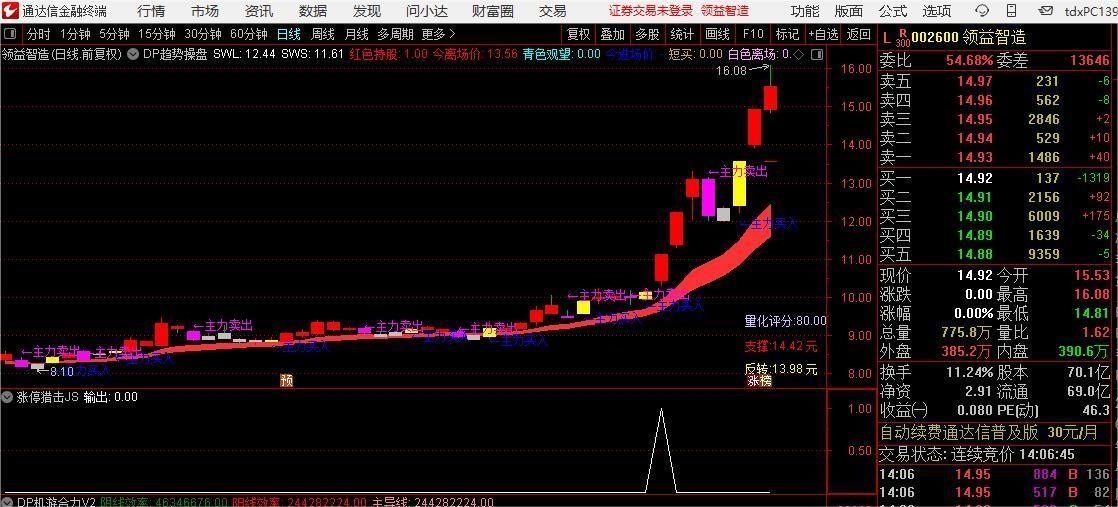Click 量化评分:80.00 text on chart
This screenshot has height=507, width=1118.
tap(786, 321)
